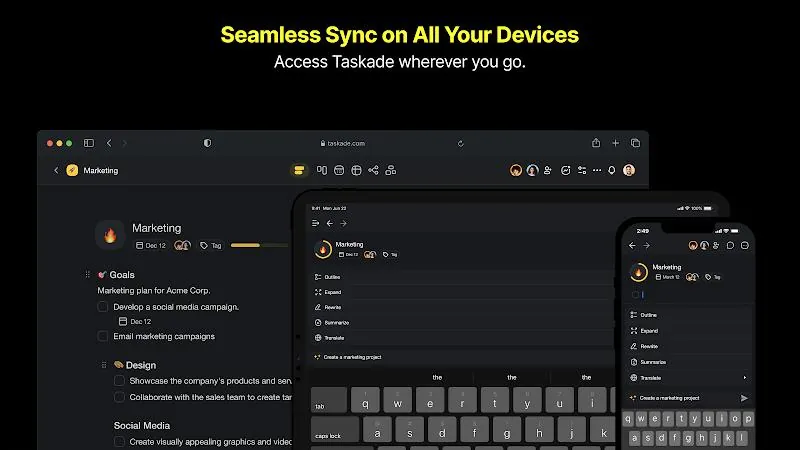This screenshot has height=450, width=800.
Task: Click the 'Social Media' heading text
Action: [142, 426]
